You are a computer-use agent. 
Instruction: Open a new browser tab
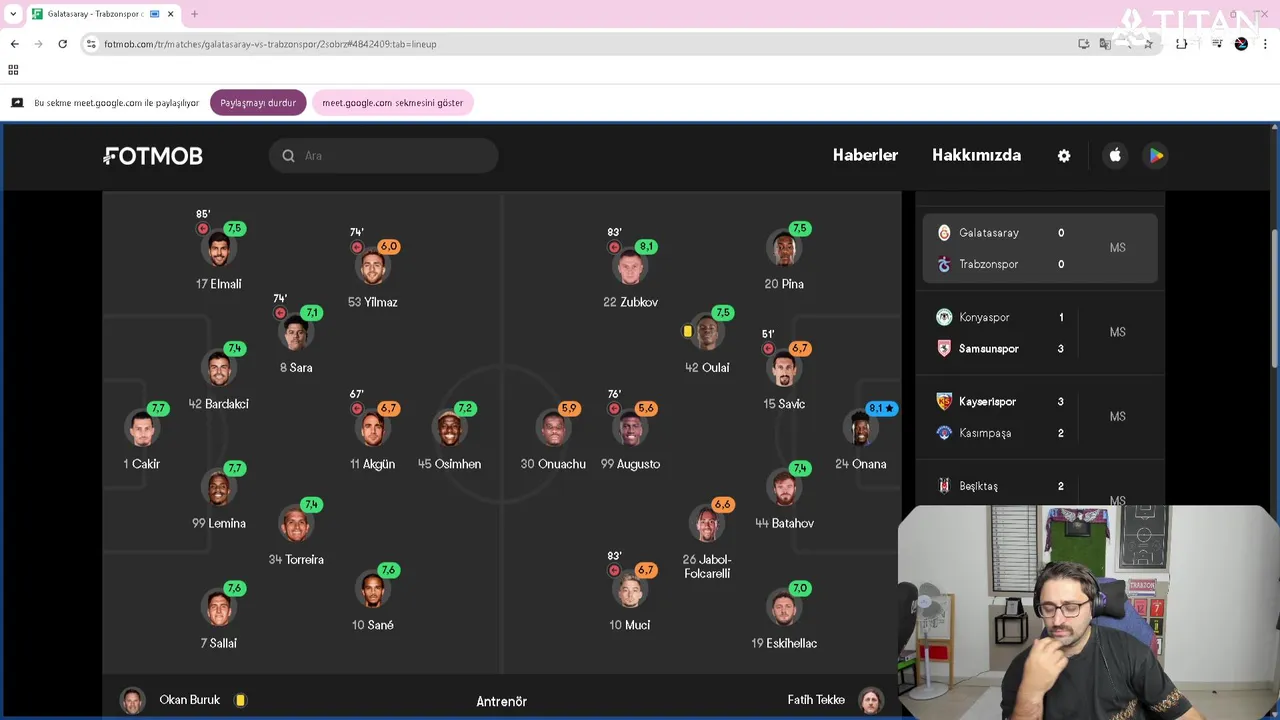[x=194, y=14]
